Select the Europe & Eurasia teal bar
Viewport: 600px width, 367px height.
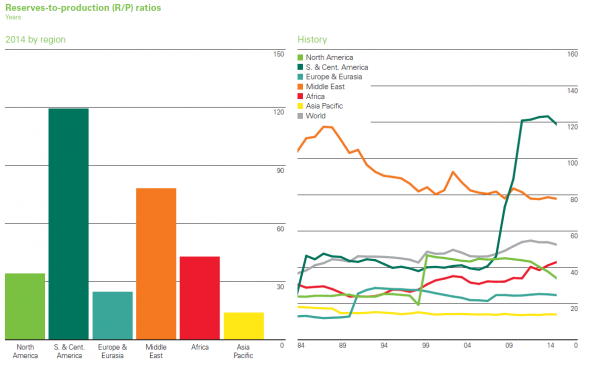click(x=112, y=315)
